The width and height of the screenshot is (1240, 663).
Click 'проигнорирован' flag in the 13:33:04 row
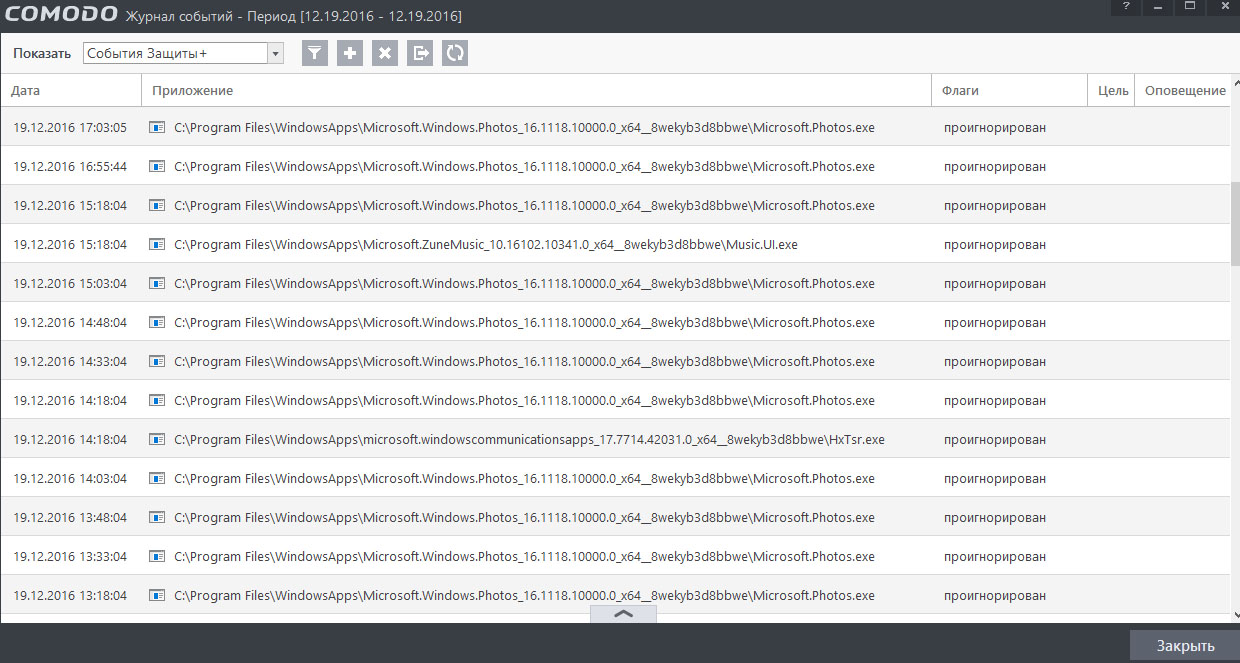(x=995, y=556)
